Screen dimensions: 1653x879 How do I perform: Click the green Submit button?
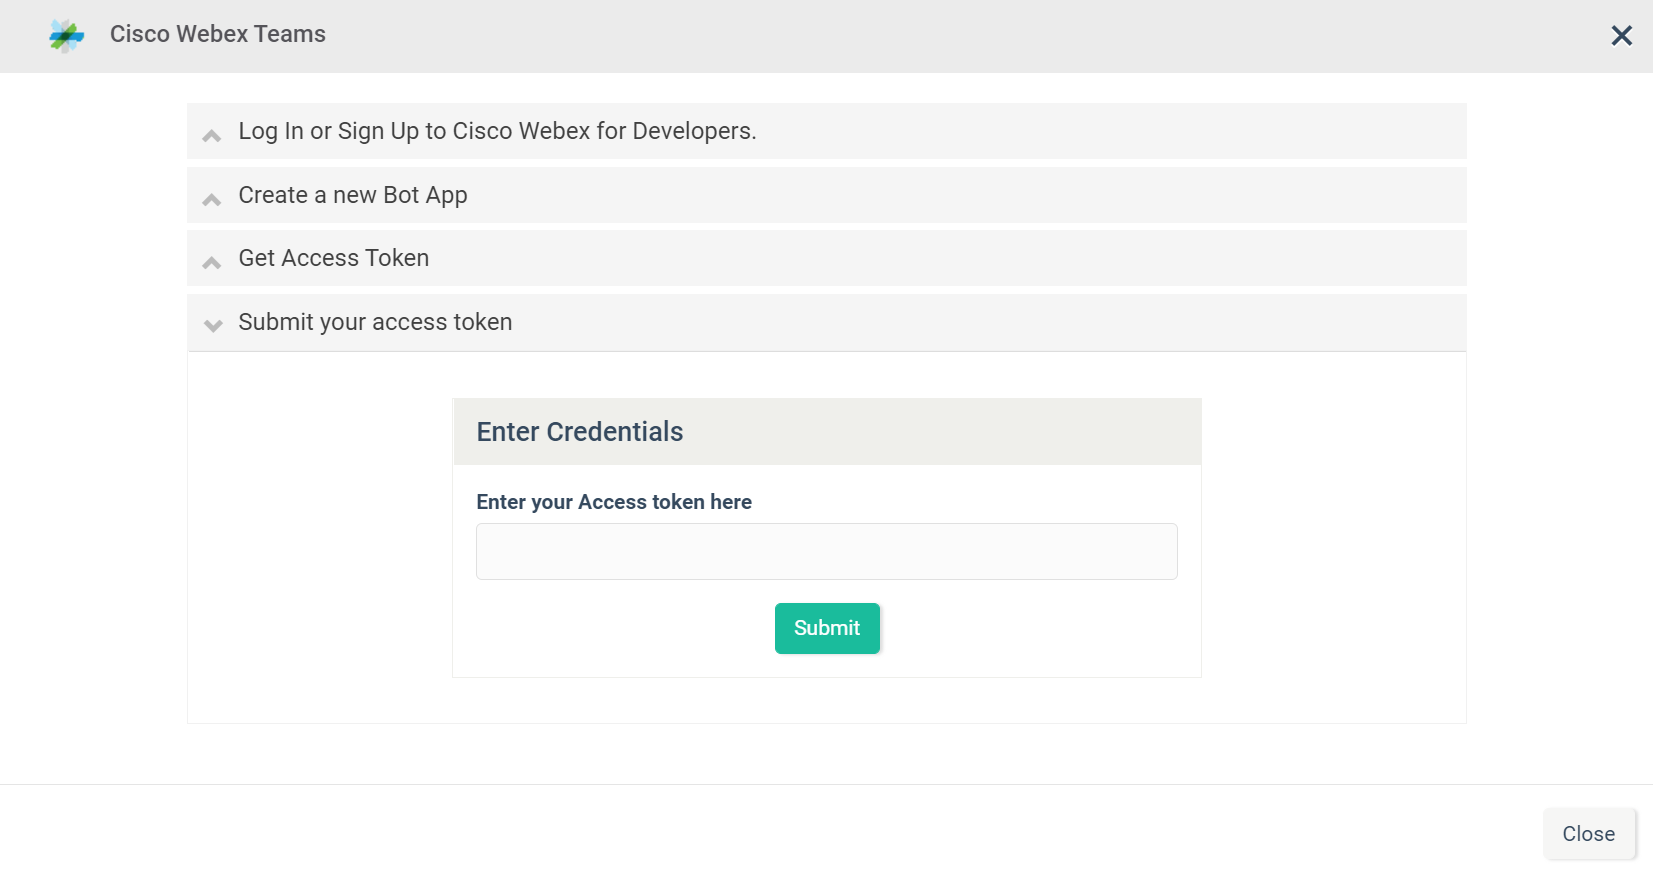point(827,628)
